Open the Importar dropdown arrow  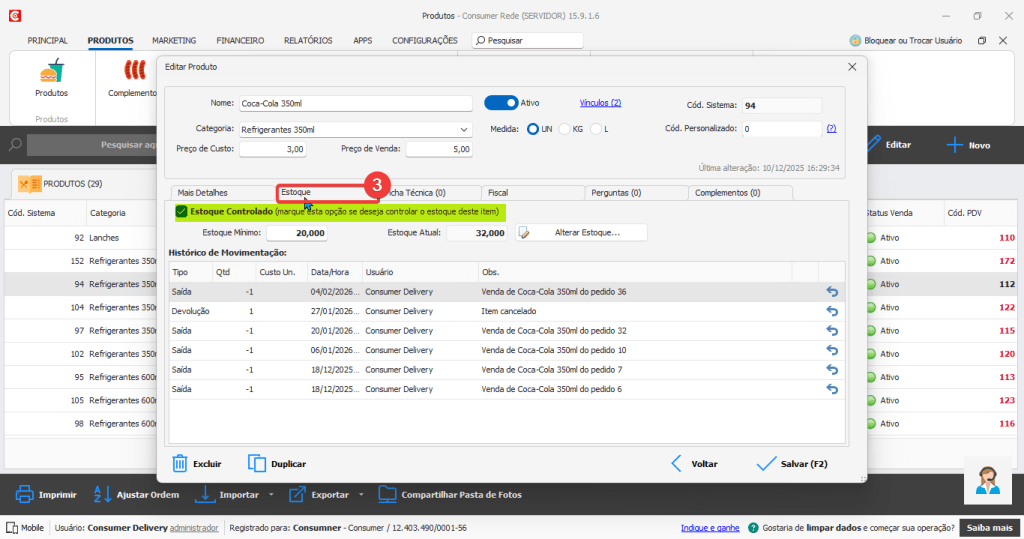click(x=271, y=495)
